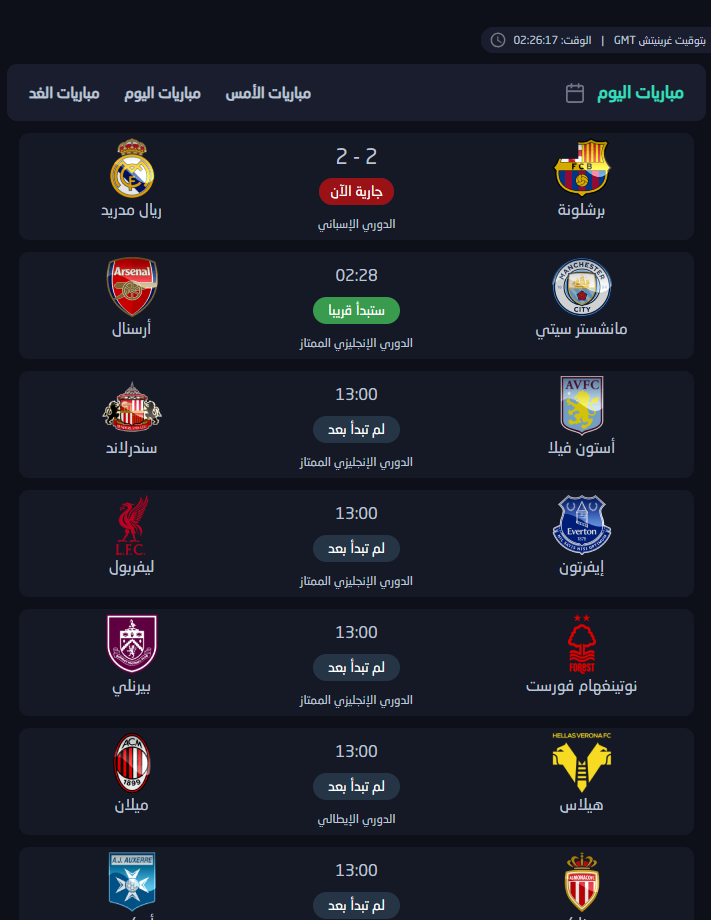Viewport: 711px width, 920px height.
Task: Click the calendar icon beside مباريات اليوم heading
Action: click(x=575, y=93)
